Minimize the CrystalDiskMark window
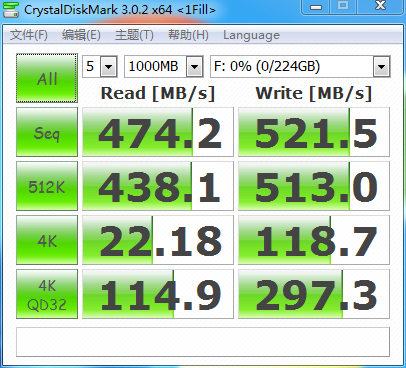This screenshot has height=368, width=406. click(x=316, y=7)
